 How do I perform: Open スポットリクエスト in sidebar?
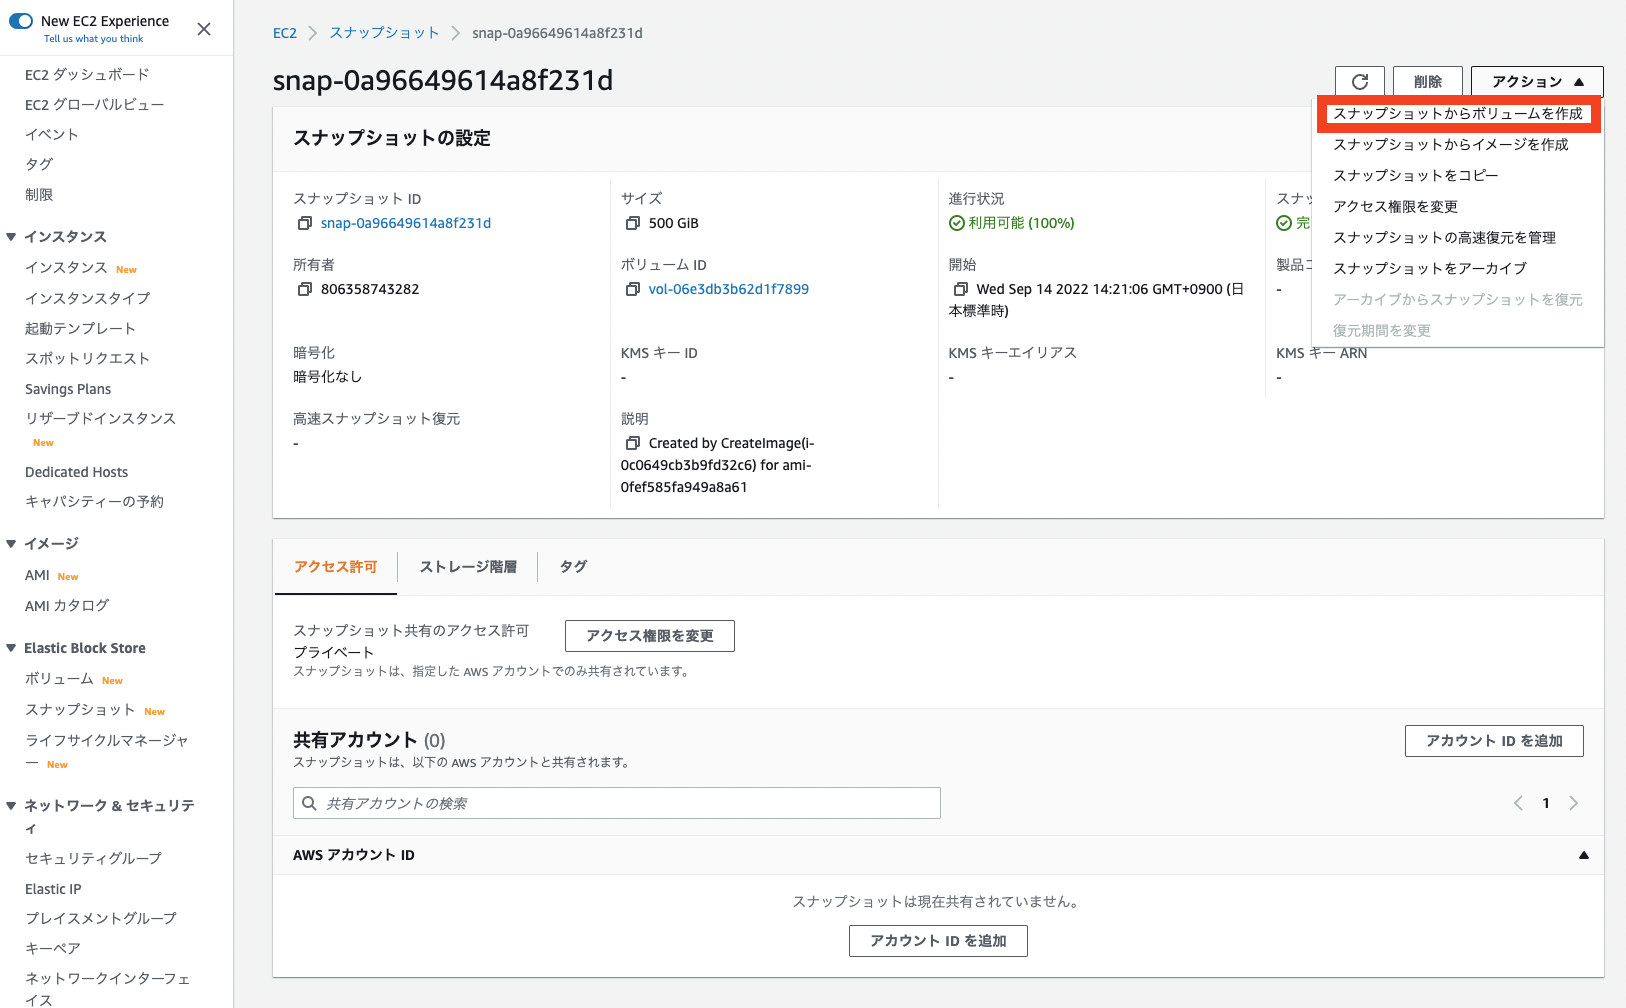(87, 359)
